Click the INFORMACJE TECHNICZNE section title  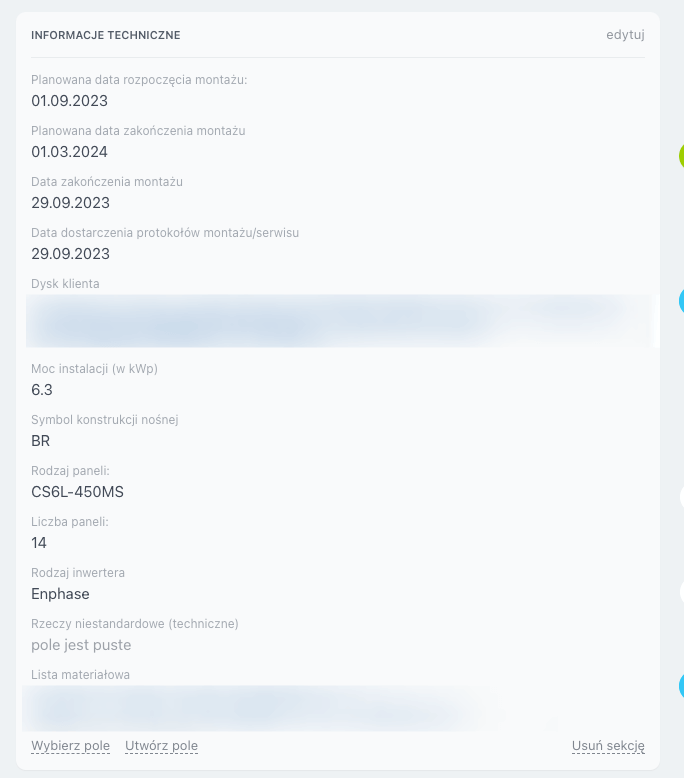pos(106,35)
